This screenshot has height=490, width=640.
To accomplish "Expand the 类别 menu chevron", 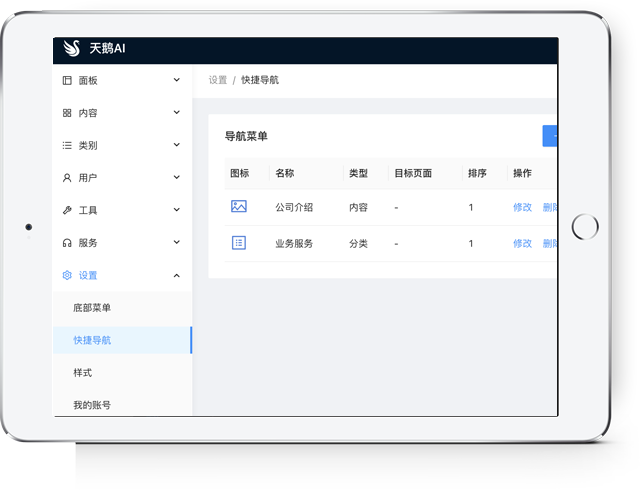I will point(177,145).
